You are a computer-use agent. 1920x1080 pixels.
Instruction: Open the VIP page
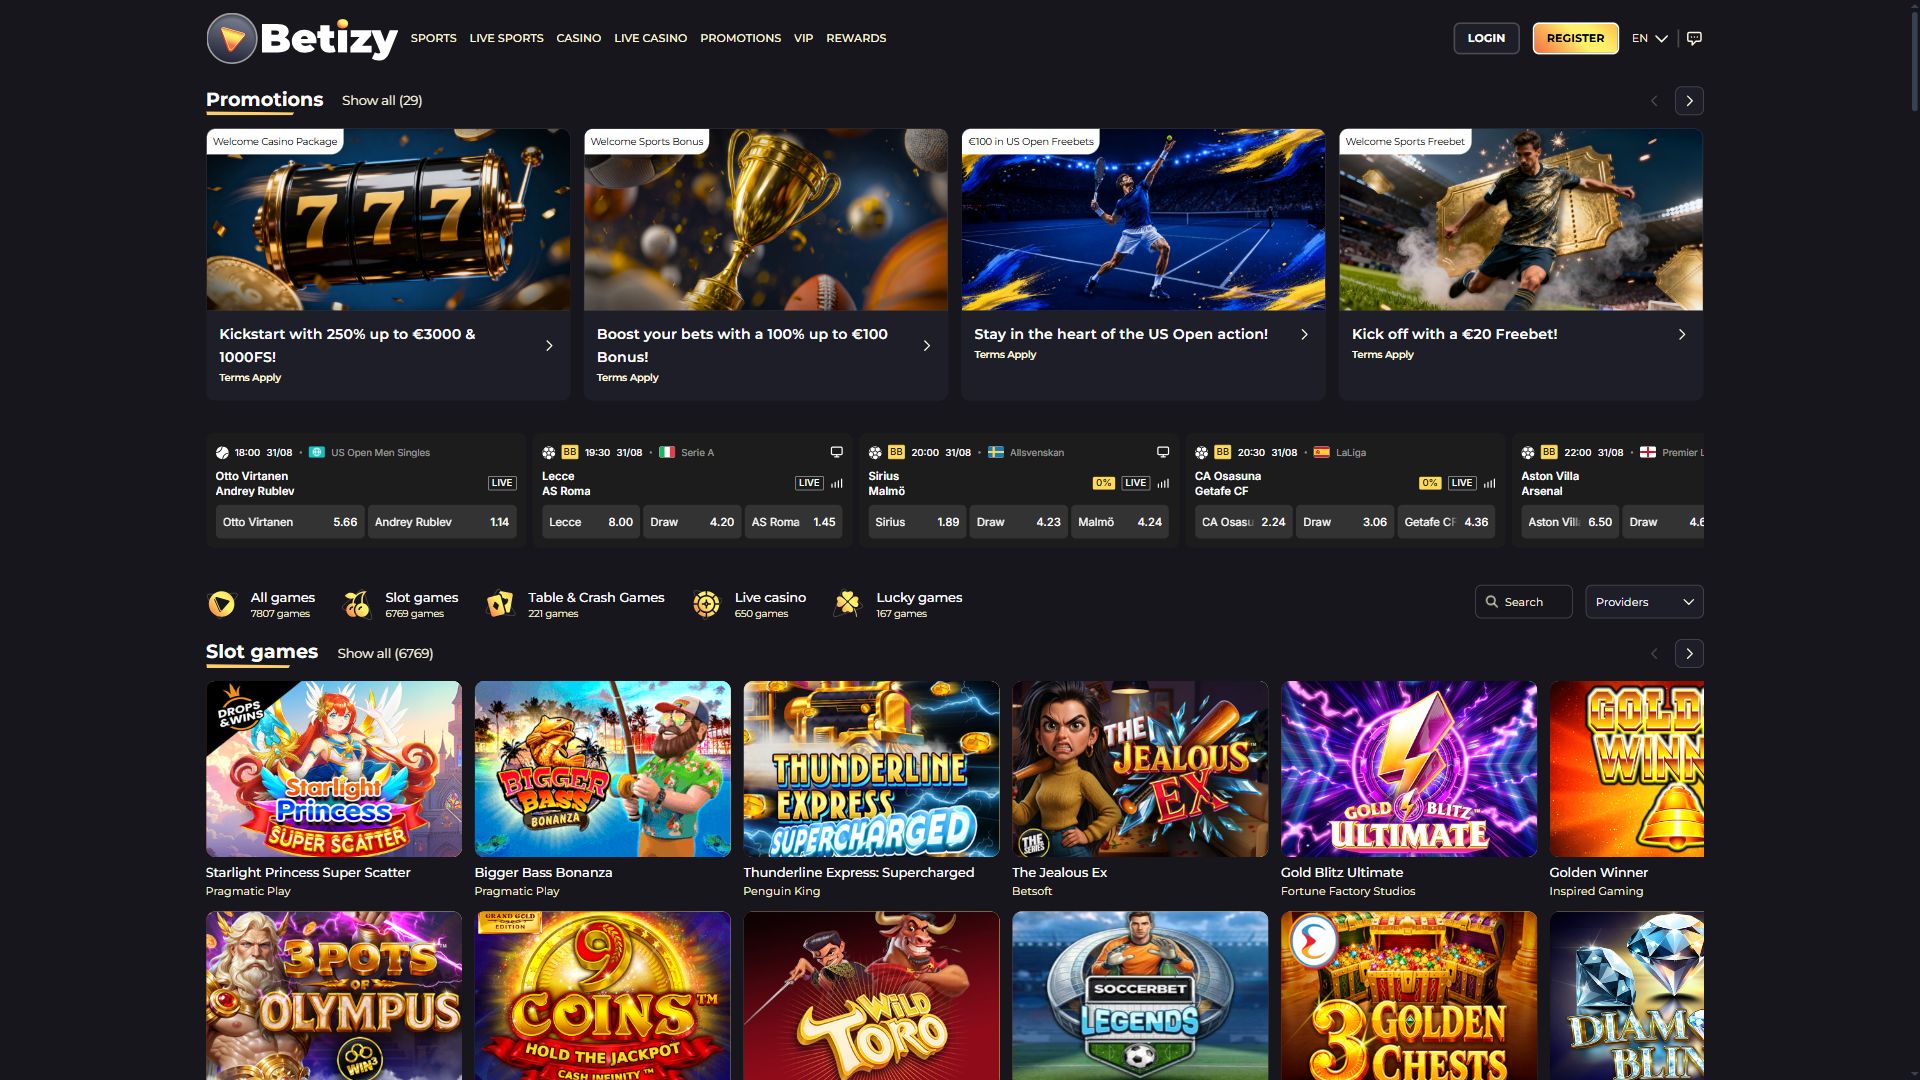(x=803, y=38)
